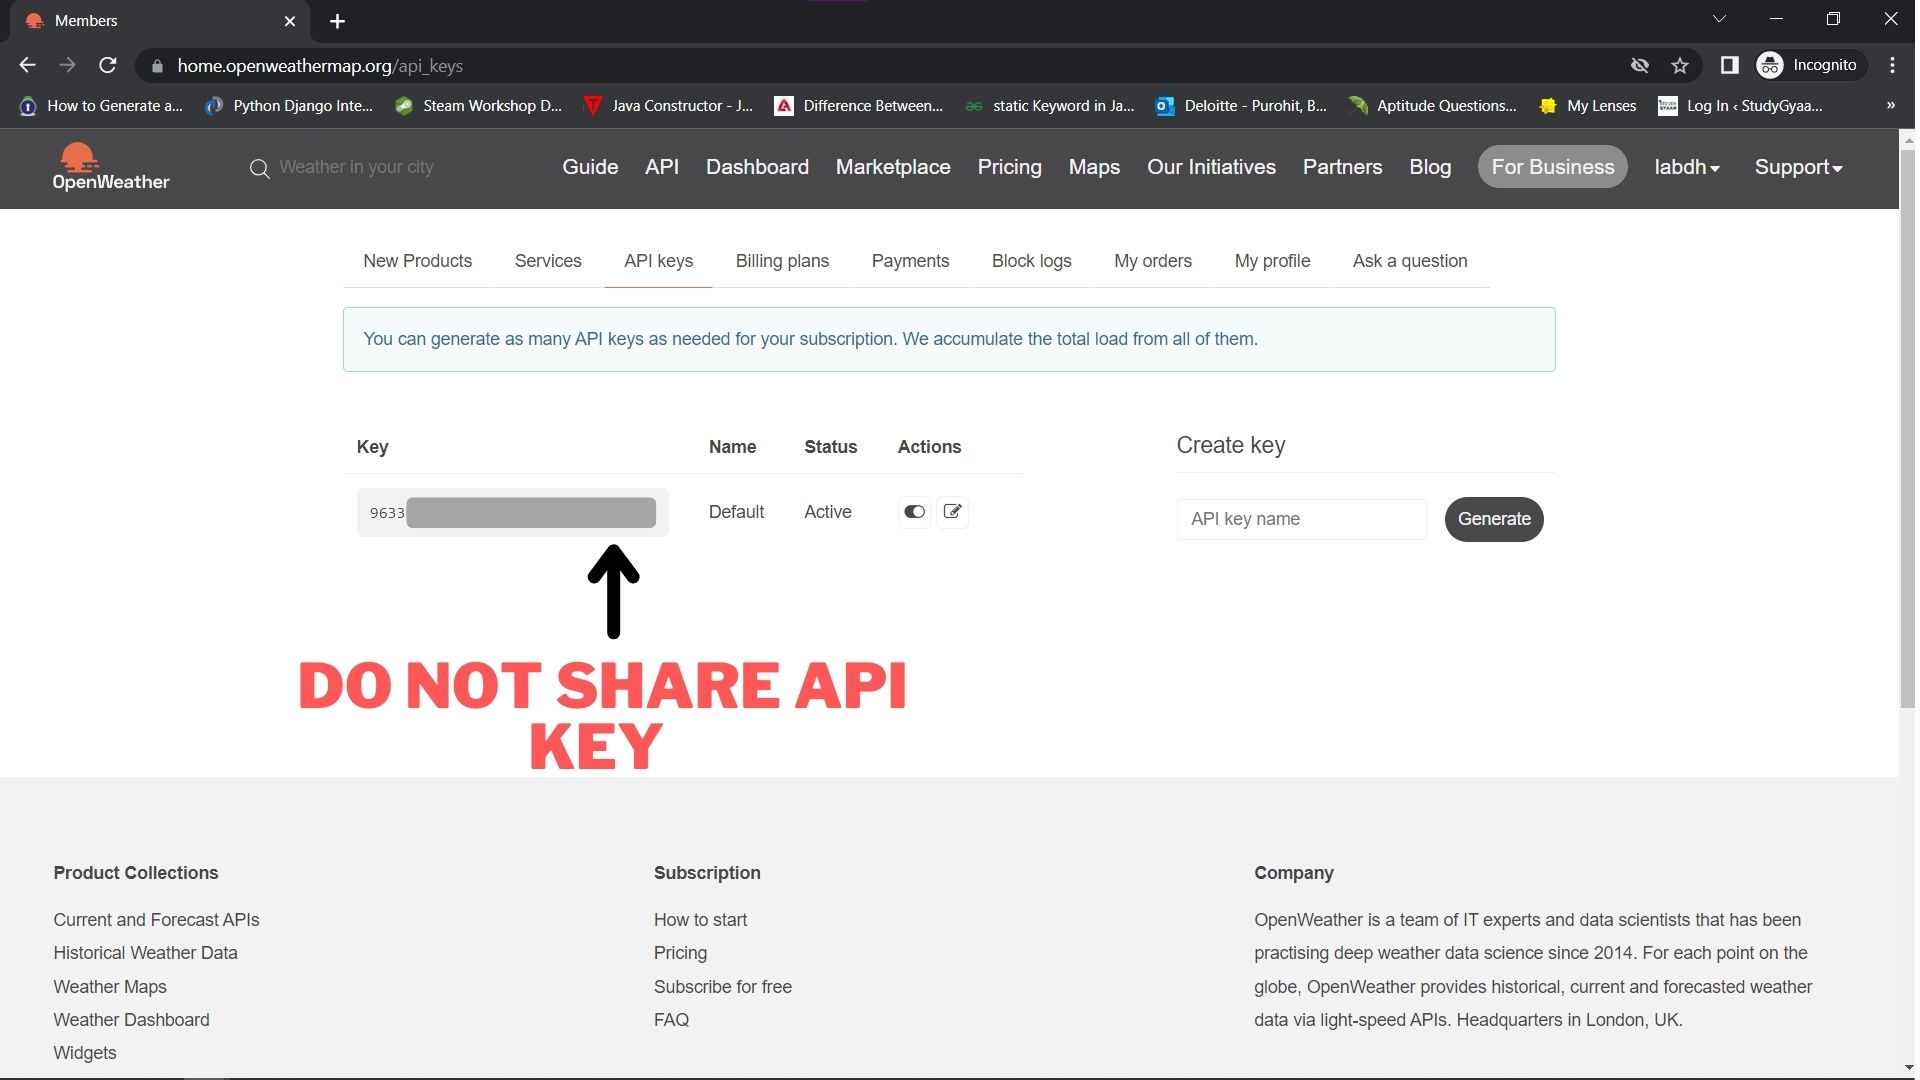Viewport: 1920px width, 1080px height.
Task: Open the Dashboard menu item
Action: click(x=757, y=167)
